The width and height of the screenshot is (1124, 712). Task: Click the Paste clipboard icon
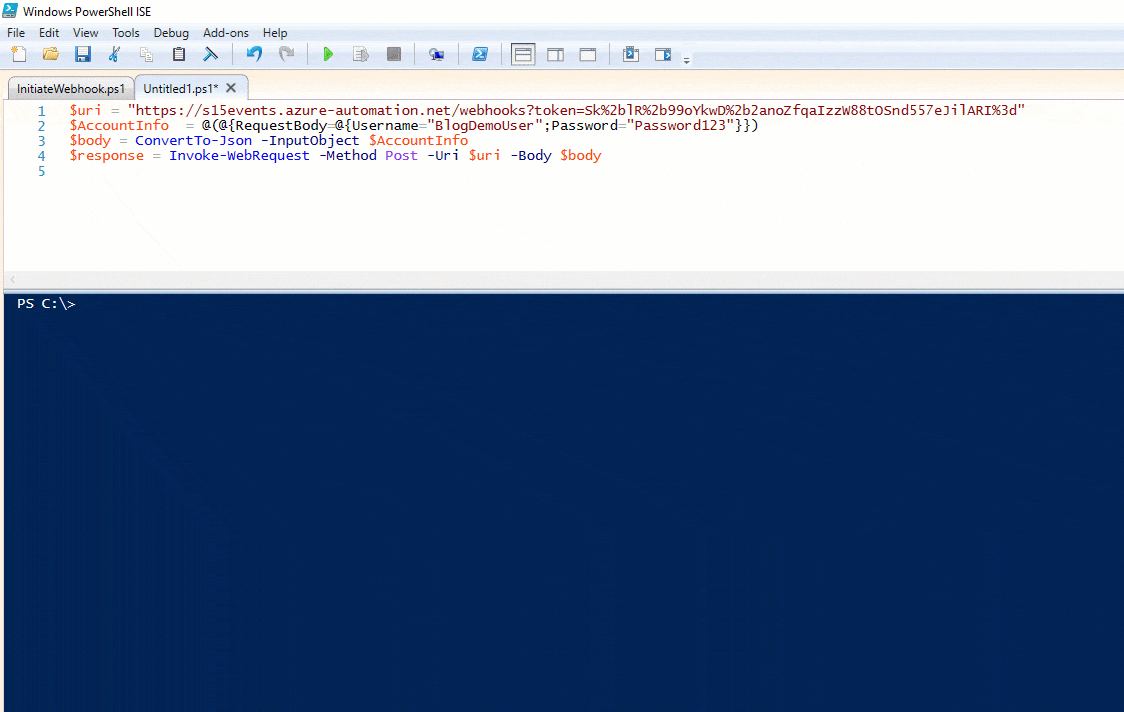(179, 54)
